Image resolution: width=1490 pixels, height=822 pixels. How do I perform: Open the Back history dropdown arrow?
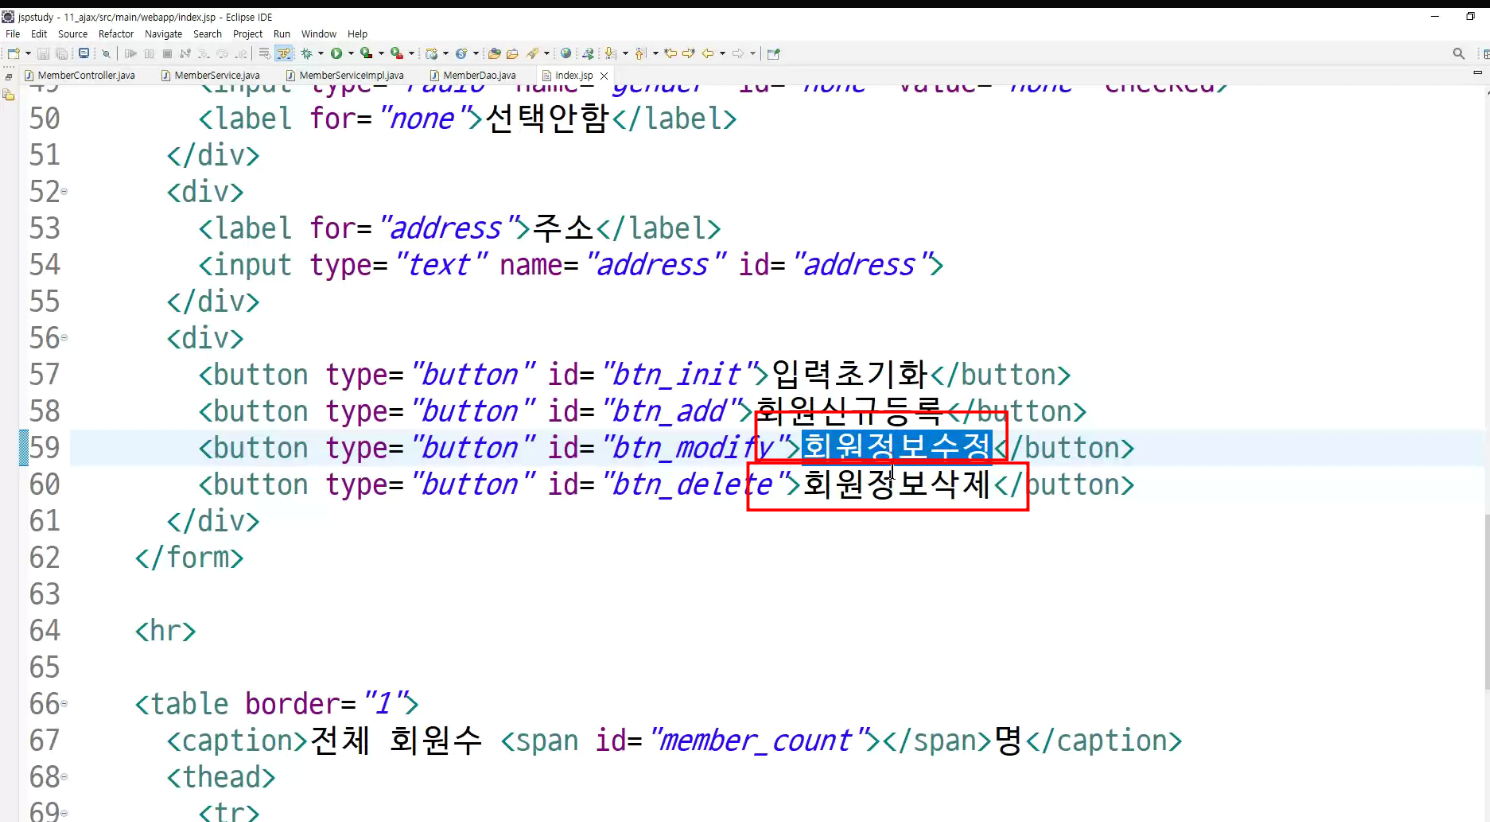[x=722, y=53]
